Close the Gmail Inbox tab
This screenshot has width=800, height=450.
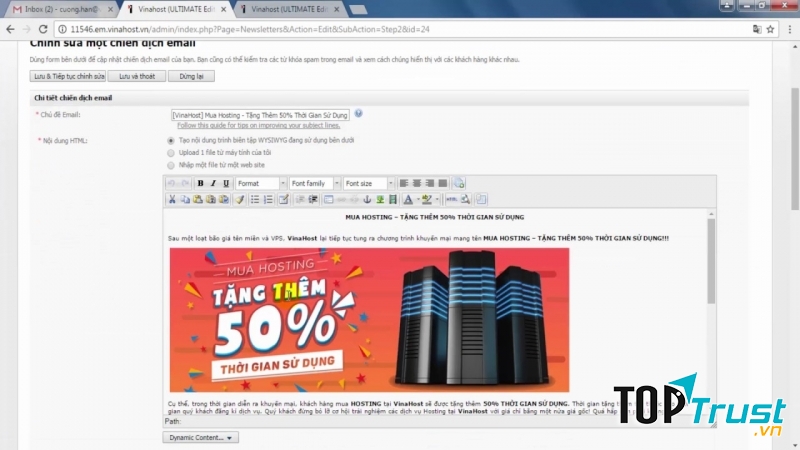coord(110,9)
